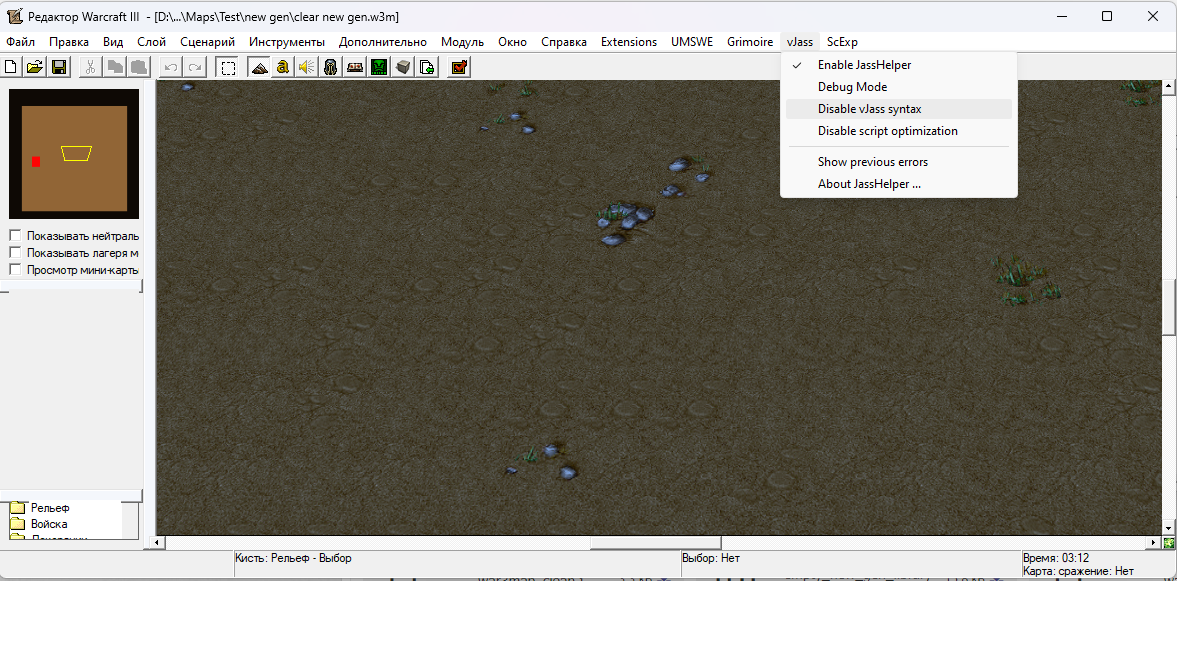Toggle the checked Enable JassHelper option

point(899,65)
